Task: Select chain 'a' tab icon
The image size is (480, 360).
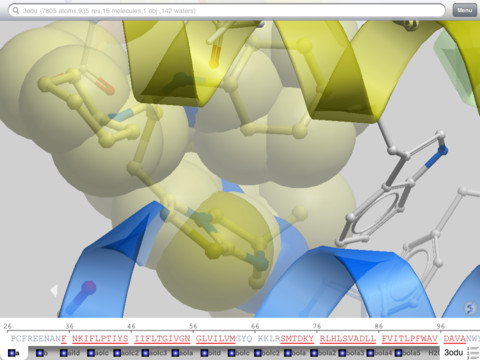Action: point(12,353)
